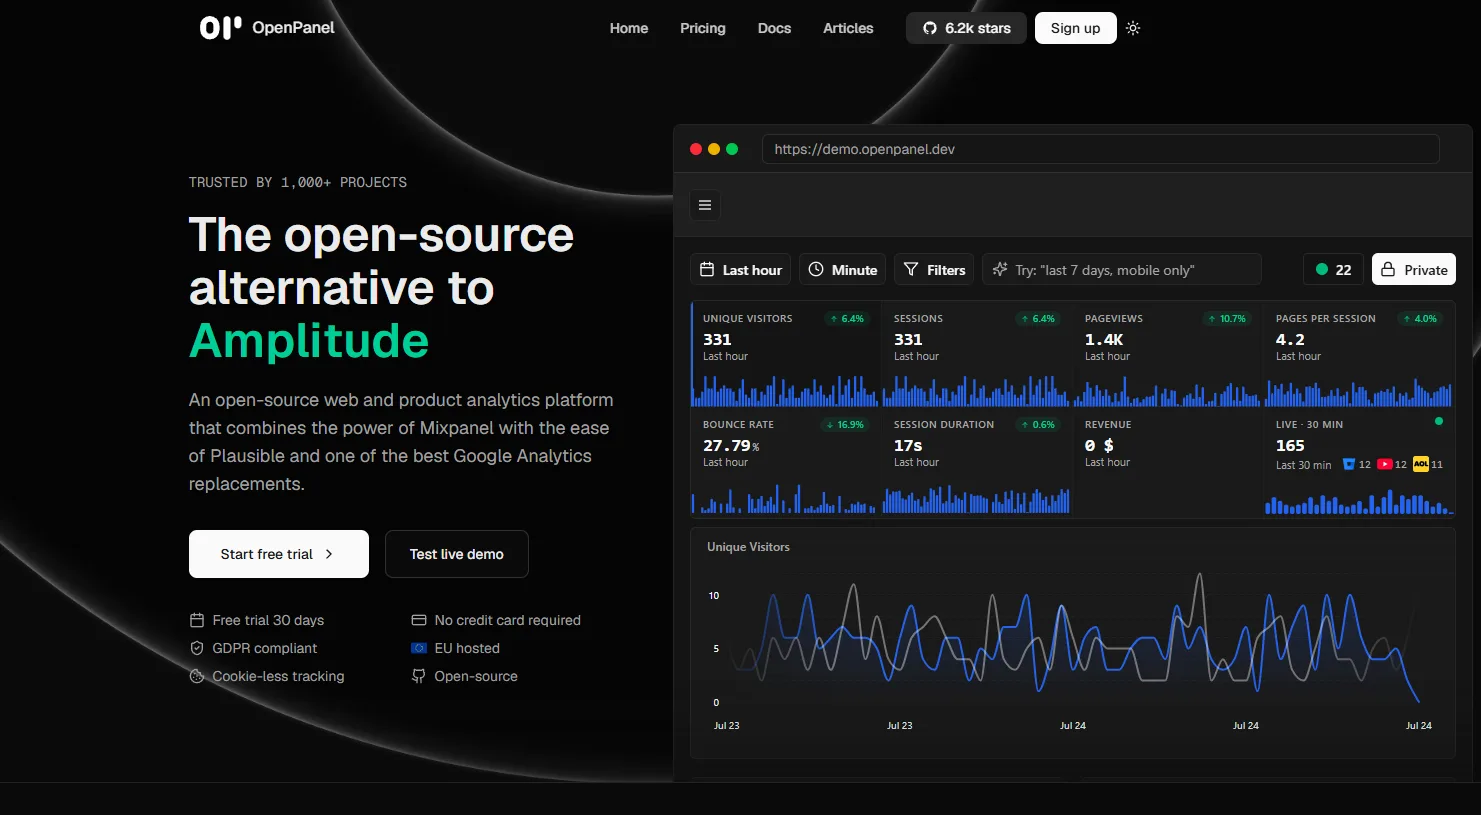The height and width of the screenshot is (815, 1481).
Task: Click Test live demo button
Action: pos(457,554)
